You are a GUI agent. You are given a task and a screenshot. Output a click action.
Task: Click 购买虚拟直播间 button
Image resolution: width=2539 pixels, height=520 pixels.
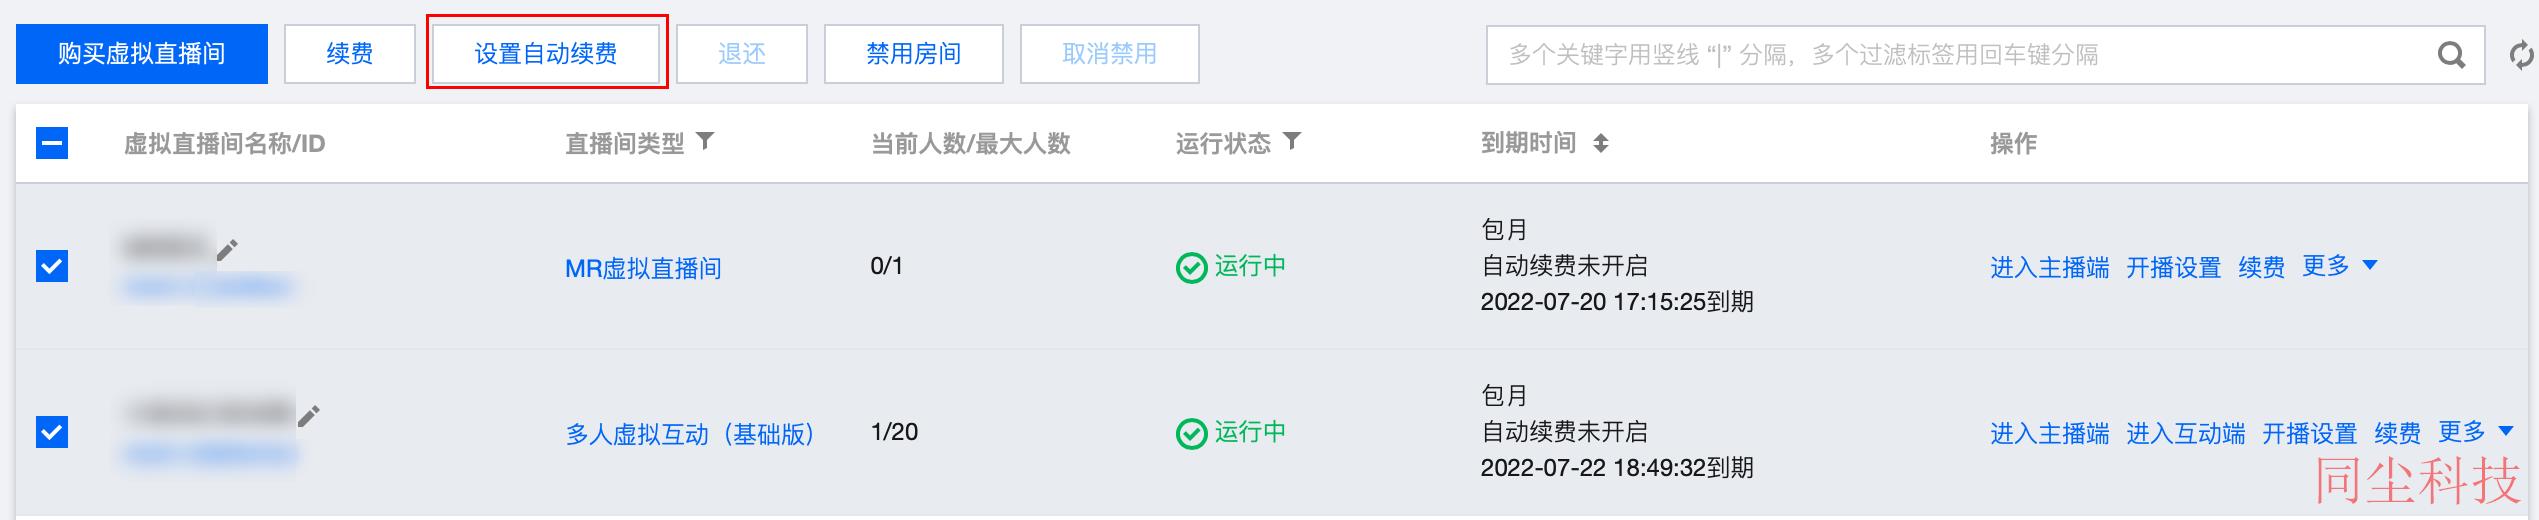[x=142, y=54]
